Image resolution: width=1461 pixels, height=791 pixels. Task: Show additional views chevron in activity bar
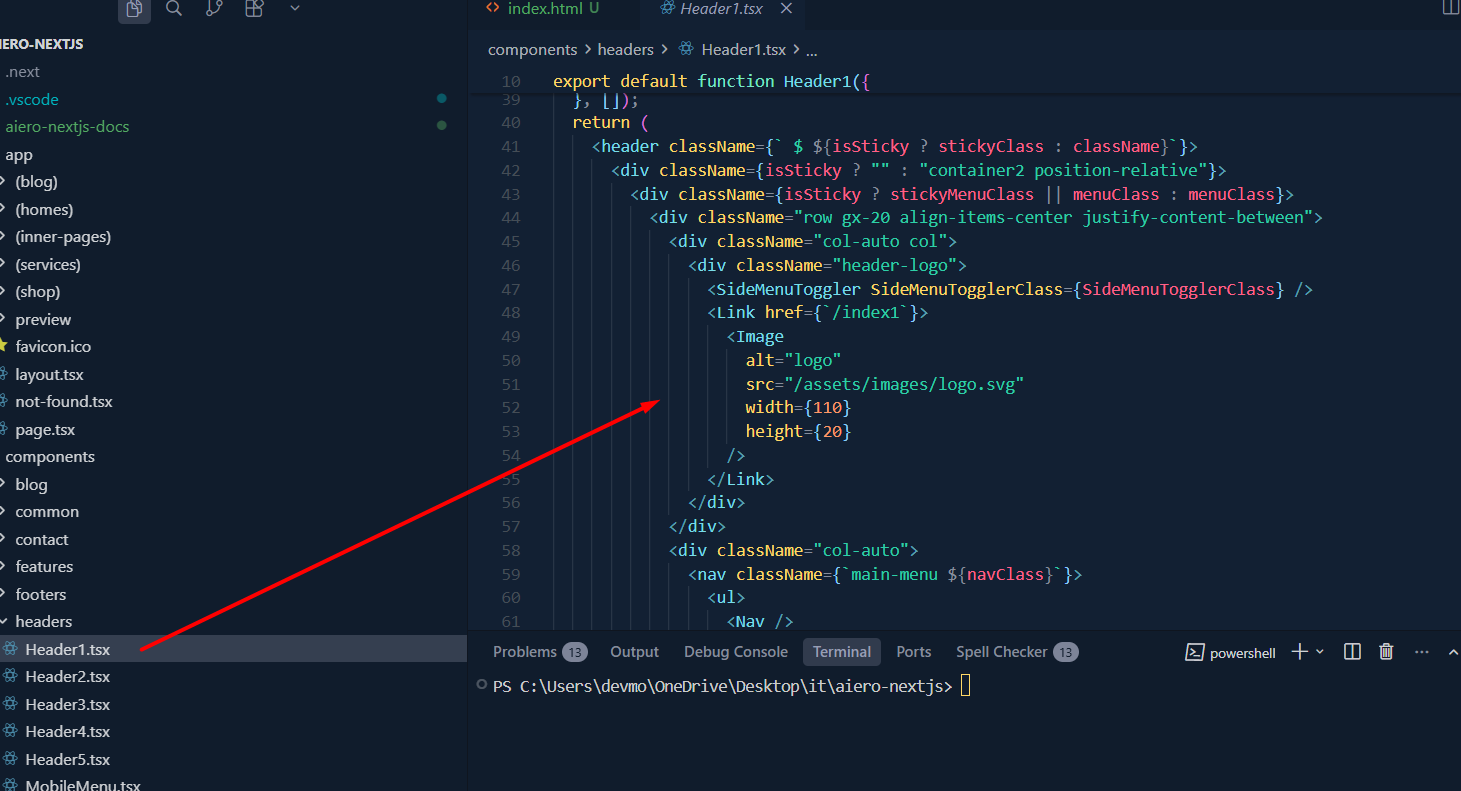pos(294,8)
